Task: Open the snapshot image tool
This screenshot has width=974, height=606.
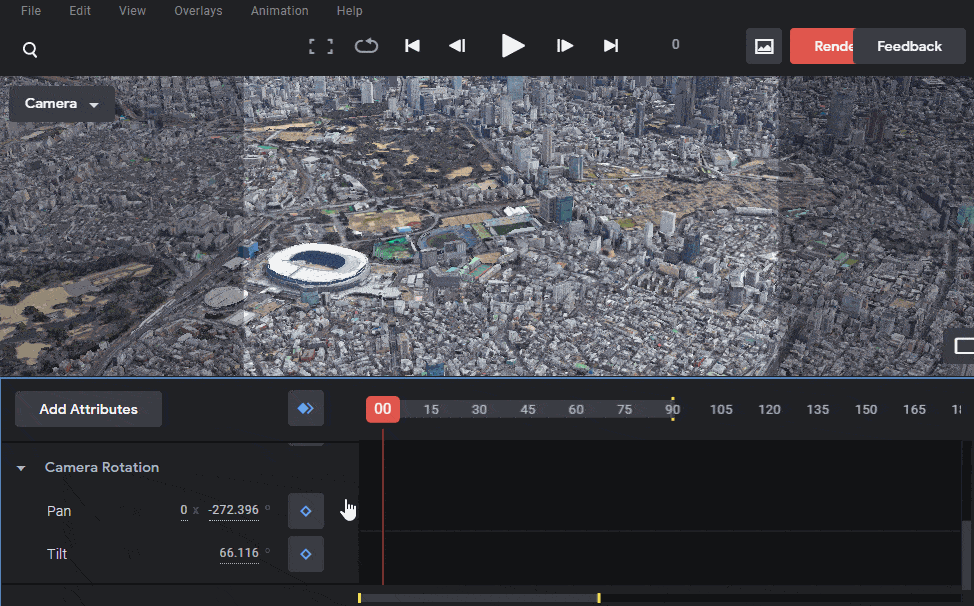Action: tap(763, 46)
